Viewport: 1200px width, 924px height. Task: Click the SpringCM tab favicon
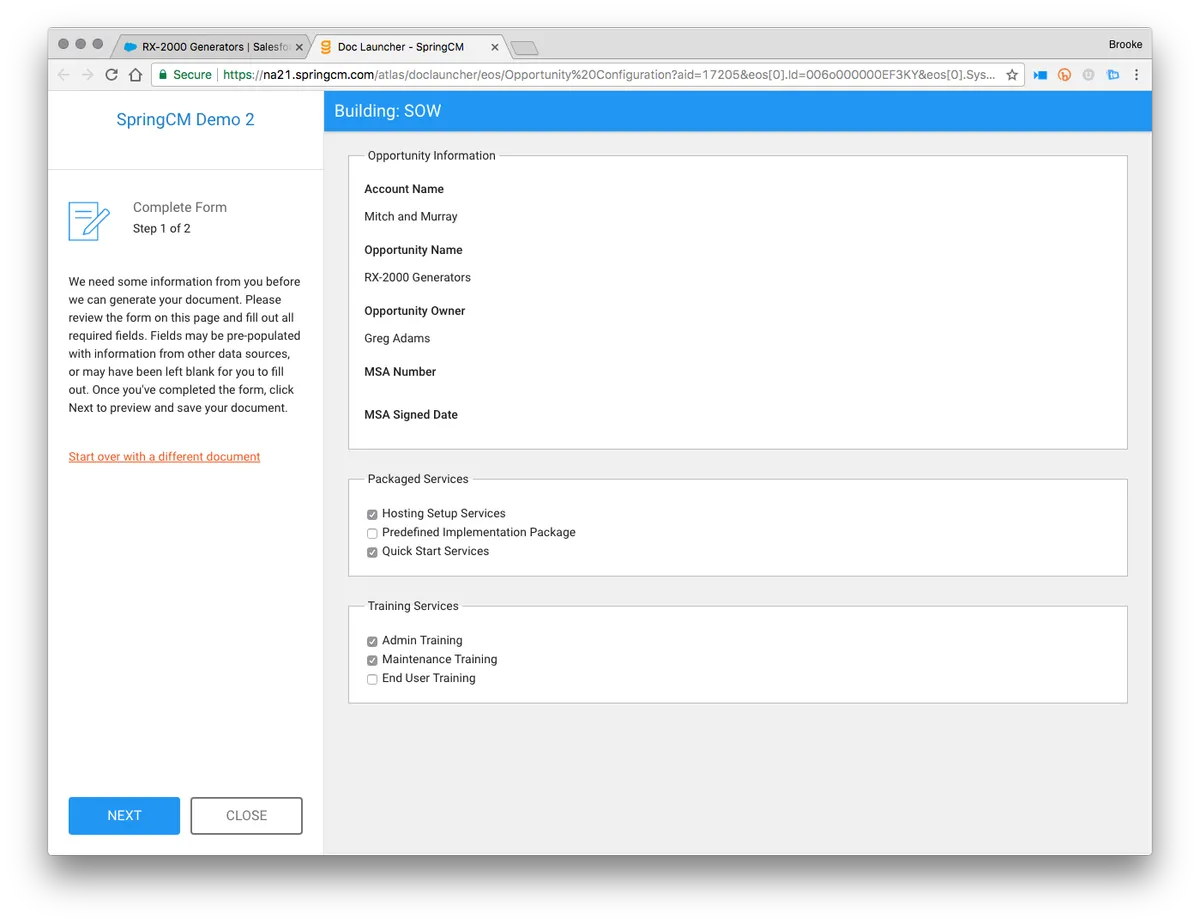point(326,47)
